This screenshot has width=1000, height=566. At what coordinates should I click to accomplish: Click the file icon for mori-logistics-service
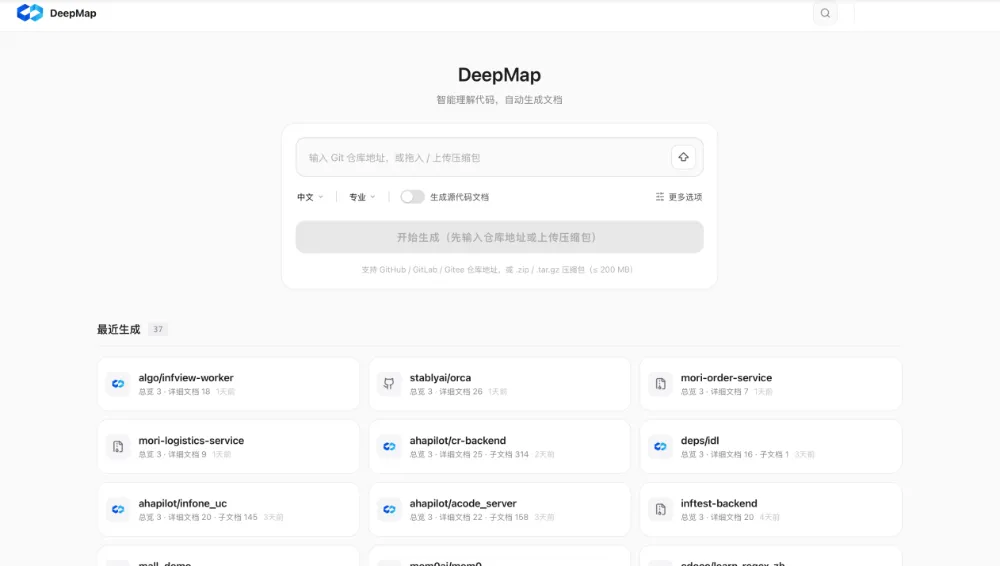click(118, 447)
